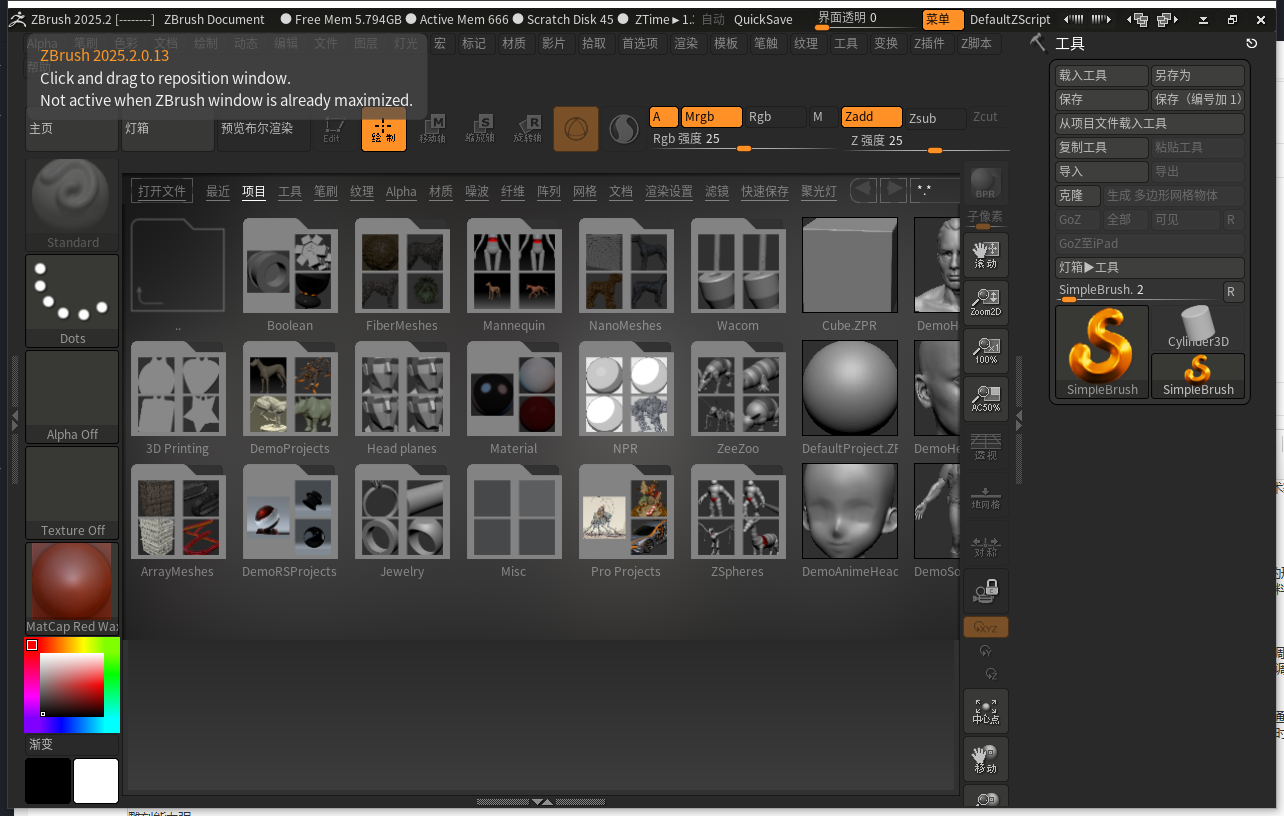Image resolution: width=1284 pixels, height=816 pixels.
Task: Click QuickSave in the title bar
Action: (763, 19)
